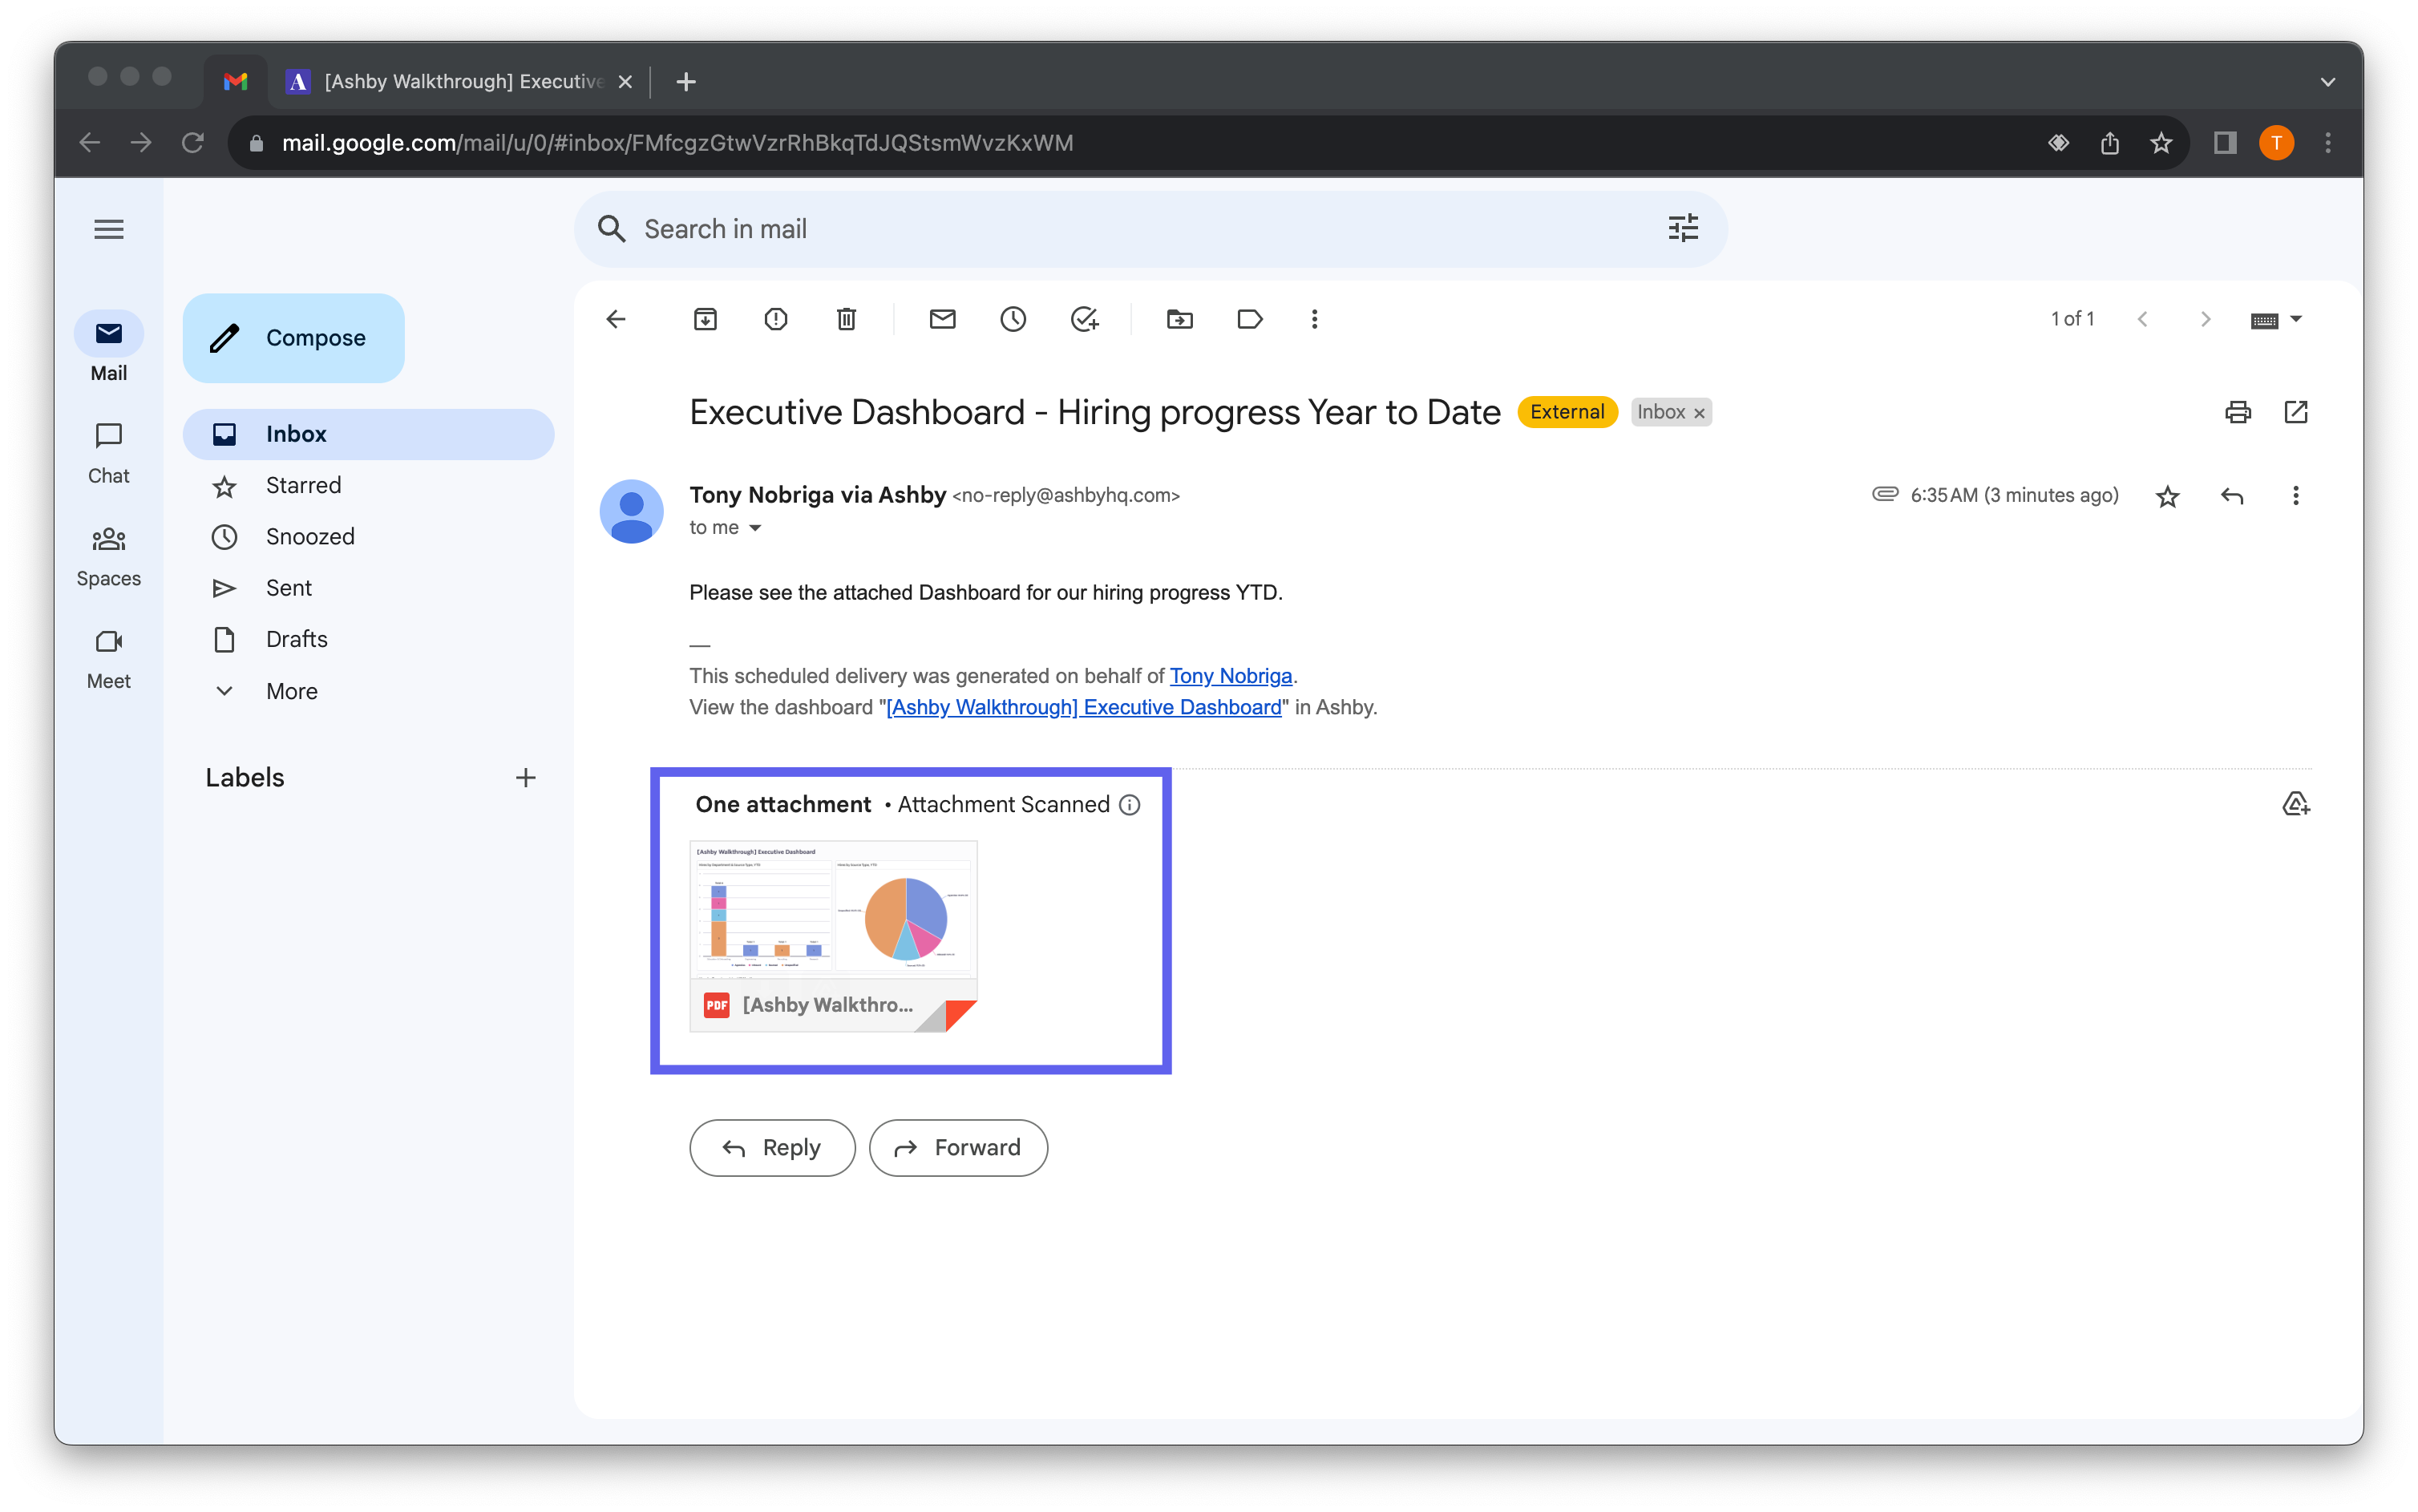
Task: Click the Reply button
Action: [x=772, y=1146]
